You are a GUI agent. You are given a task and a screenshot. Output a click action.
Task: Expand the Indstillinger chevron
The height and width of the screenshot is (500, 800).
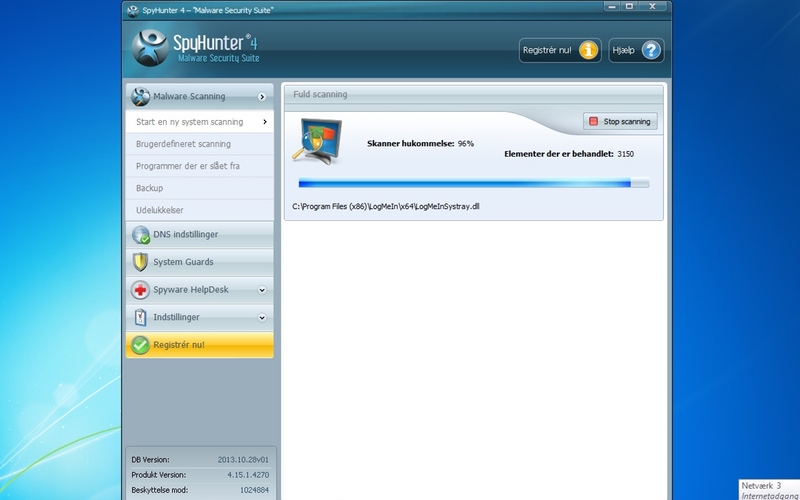[x=262, y=317]
